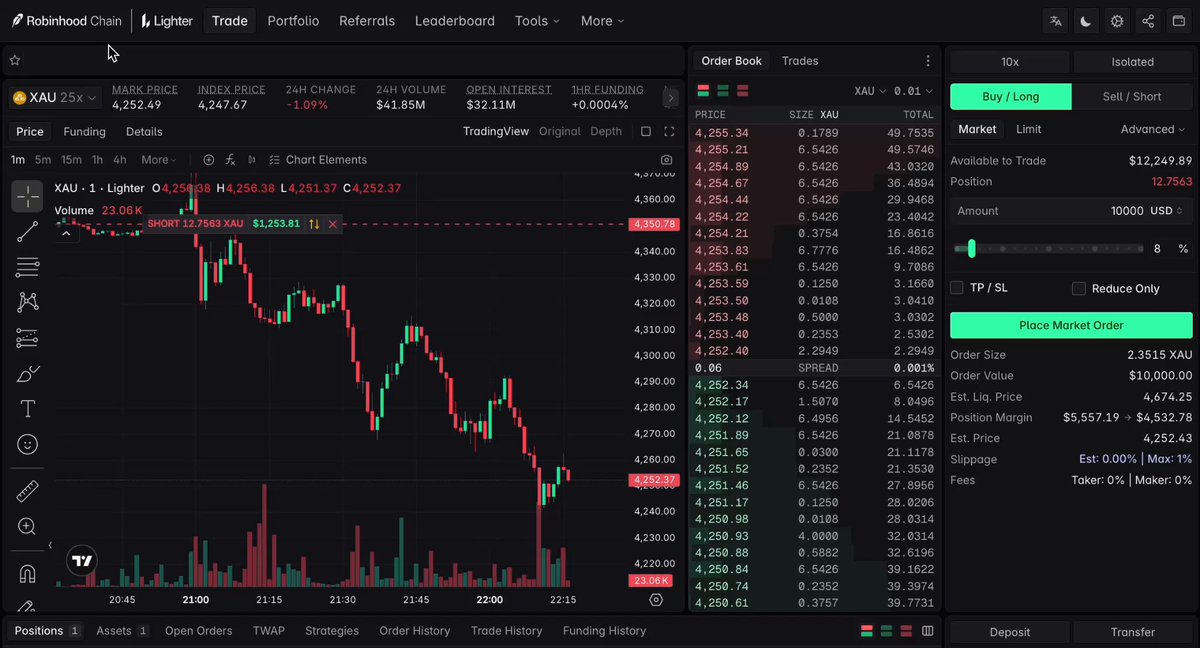Check the Reduce Only option
1200x648 pixels.
coord(1078,288)
